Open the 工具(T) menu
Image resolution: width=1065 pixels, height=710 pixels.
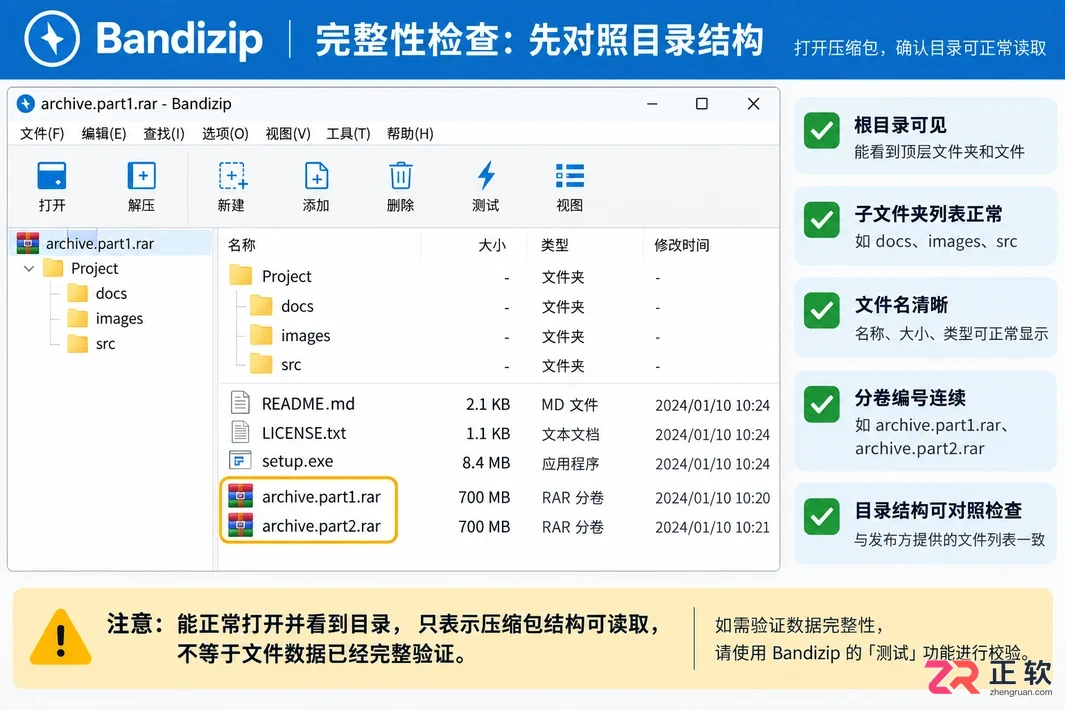[348, 133]
